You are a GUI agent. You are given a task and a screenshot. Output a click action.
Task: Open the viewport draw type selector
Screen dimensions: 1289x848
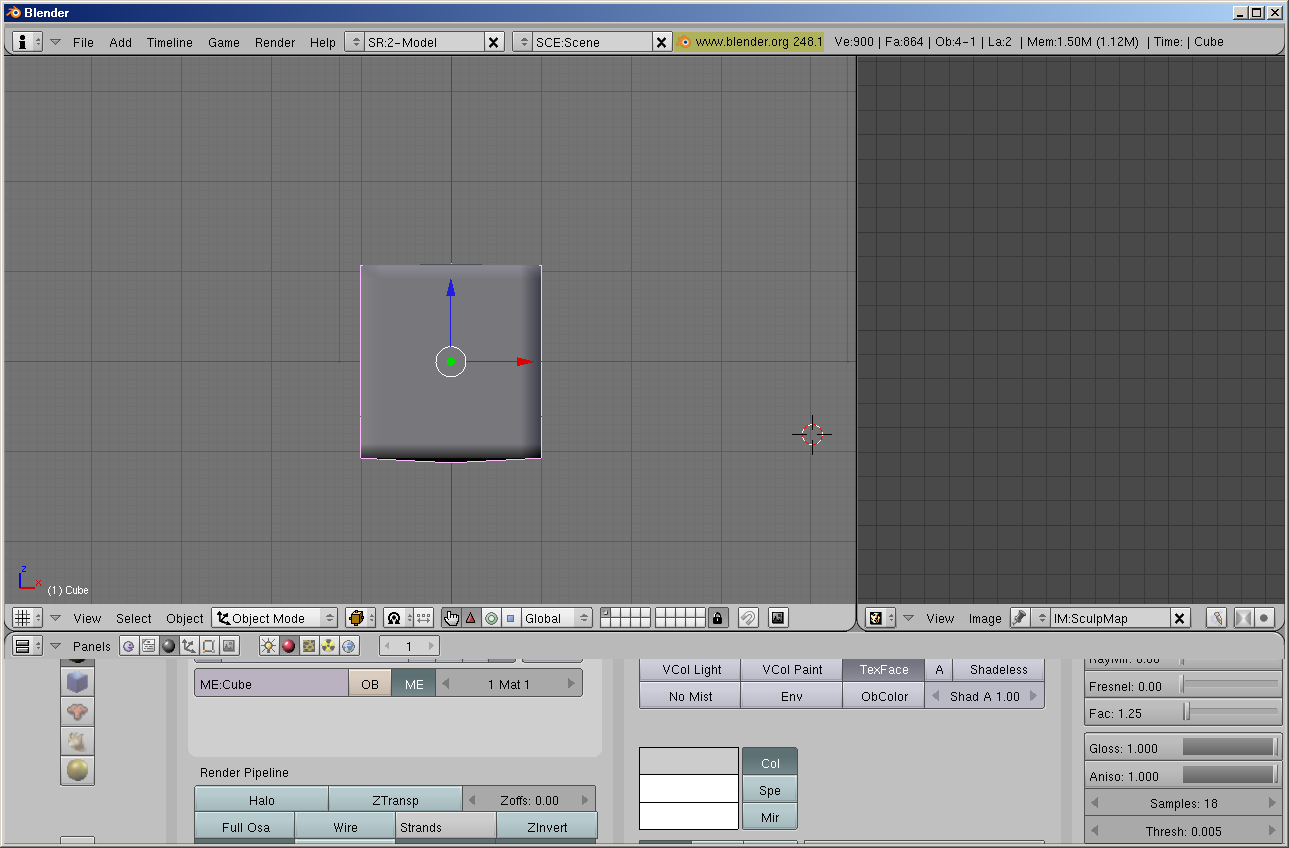coord(360,618)
